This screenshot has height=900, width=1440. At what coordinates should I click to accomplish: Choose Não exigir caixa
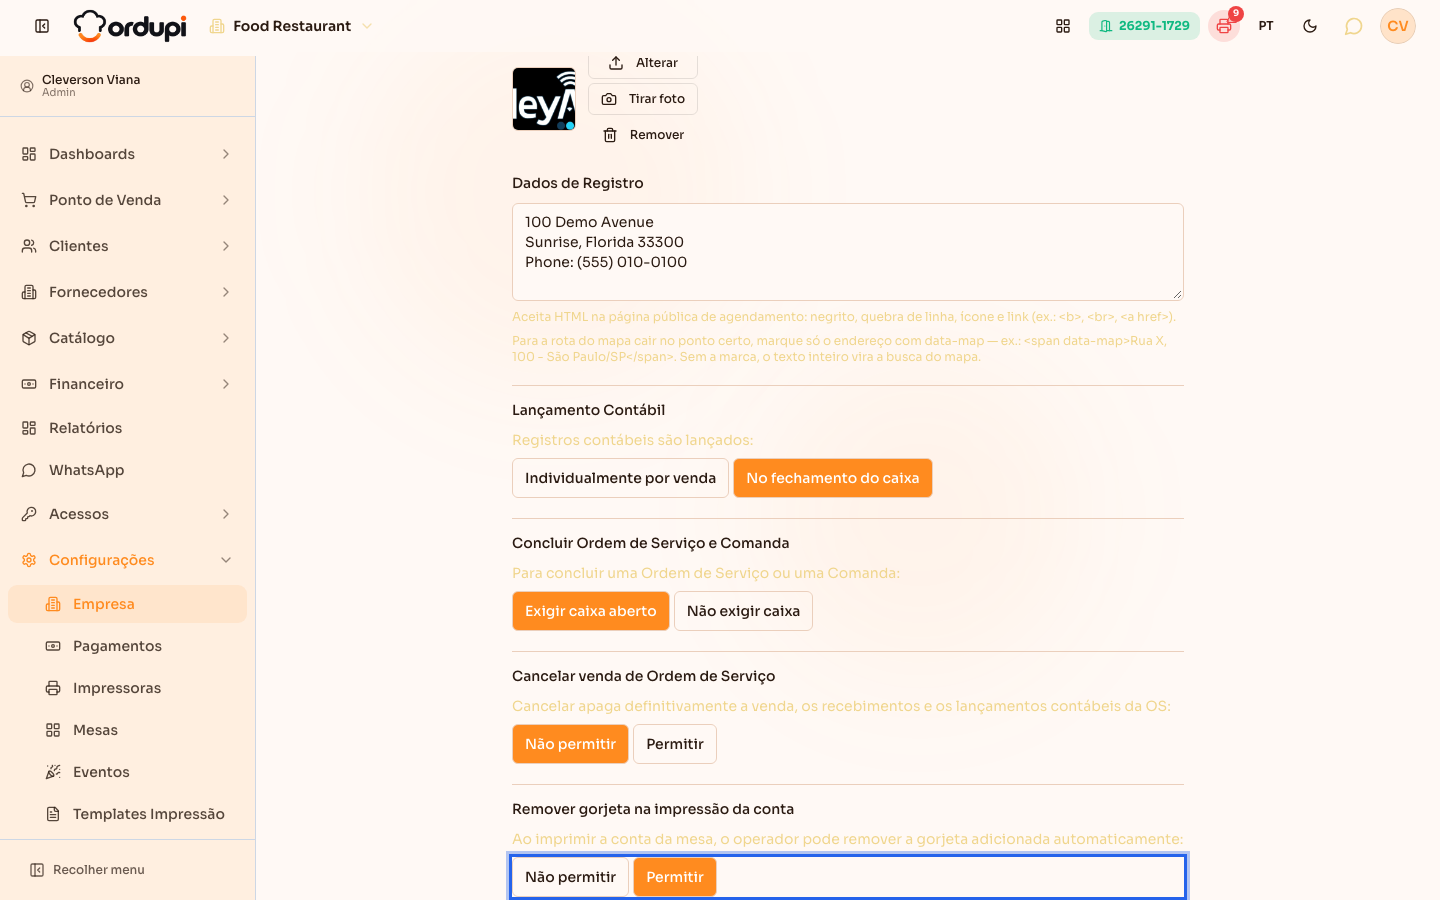point(743,611)
